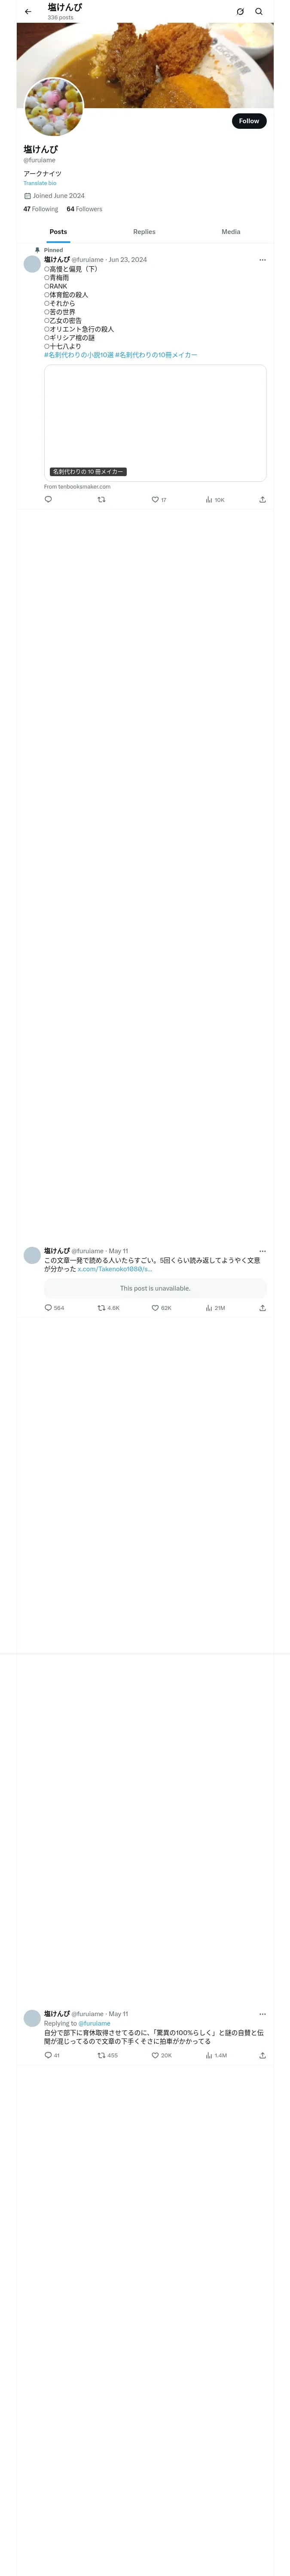This screenshot has height=2576, width=290.
Task: Go back using the arrow icon
Action: click(28, 12)
